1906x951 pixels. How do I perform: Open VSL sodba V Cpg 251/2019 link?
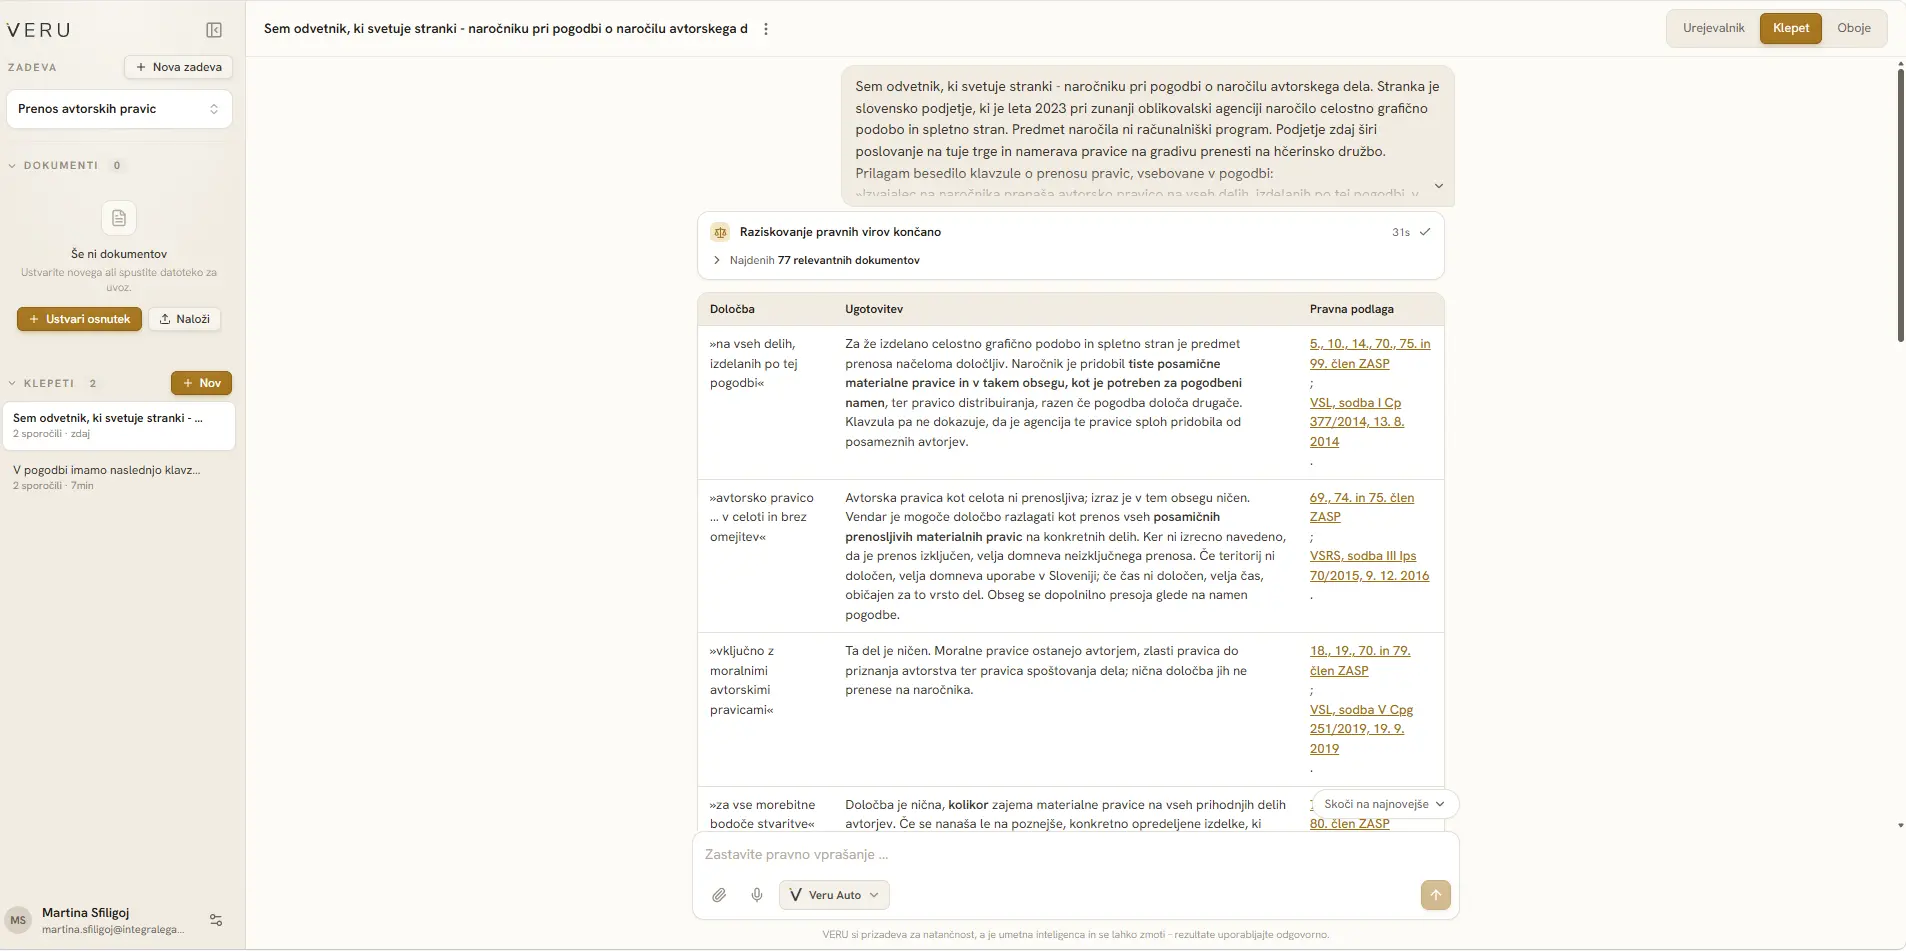(1361, 729)
